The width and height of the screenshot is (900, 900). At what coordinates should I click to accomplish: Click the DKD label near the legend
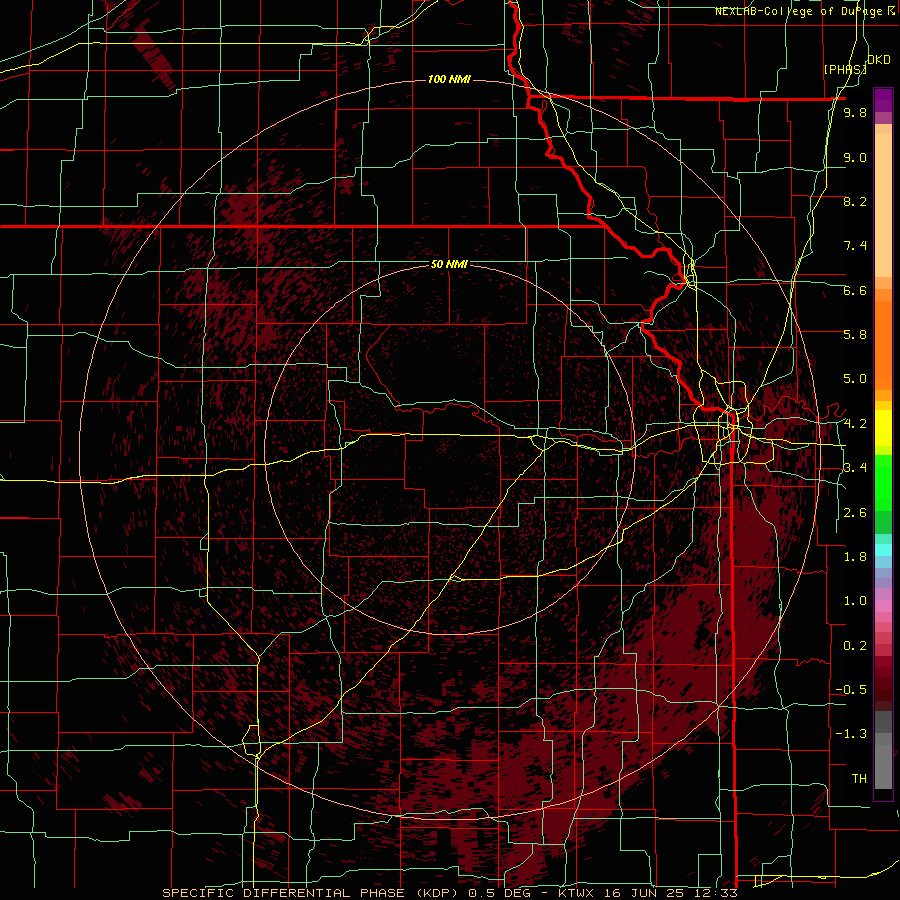pyautogui.click(x=879, y=60)
